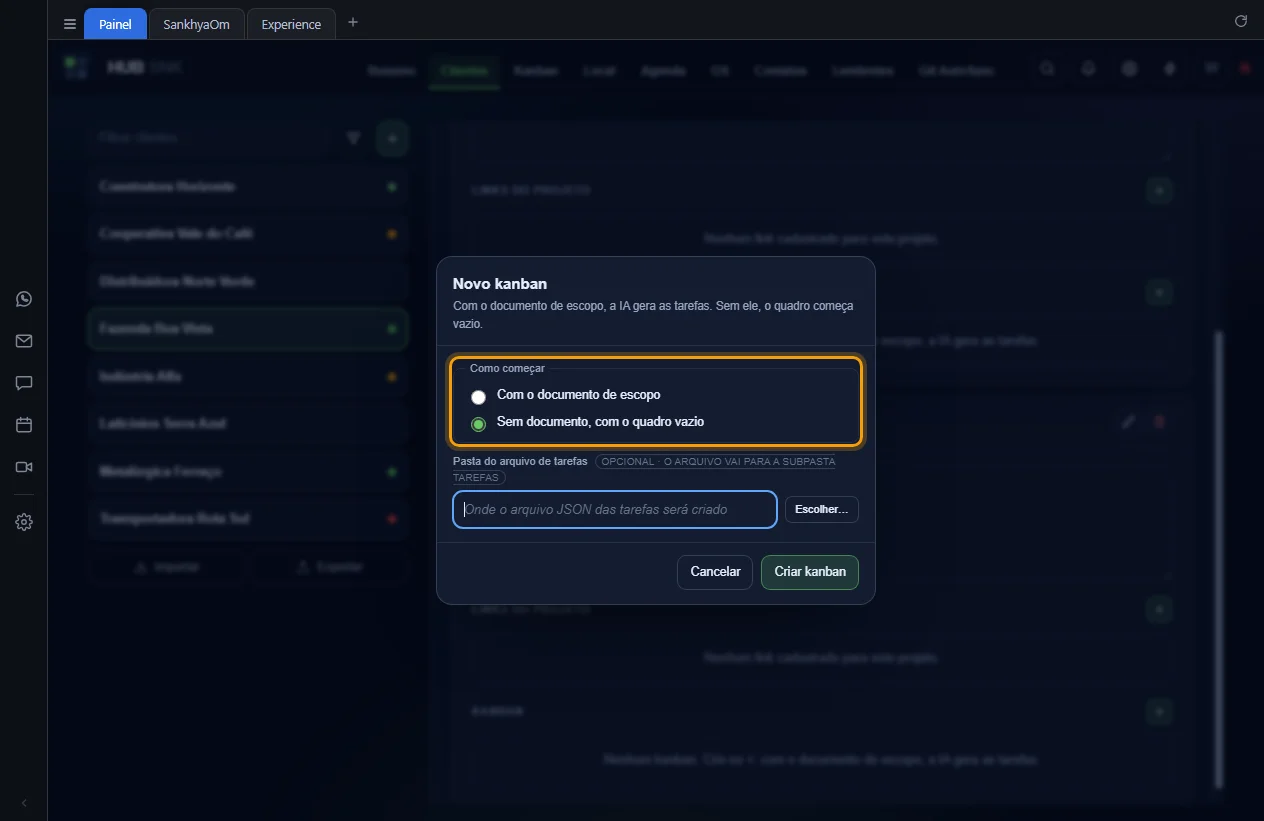Viewport: 1264px width, 821px height.
Task: Select Transportadora Rota Sul client
Action: pyautogui.click(x=248, y=519)
